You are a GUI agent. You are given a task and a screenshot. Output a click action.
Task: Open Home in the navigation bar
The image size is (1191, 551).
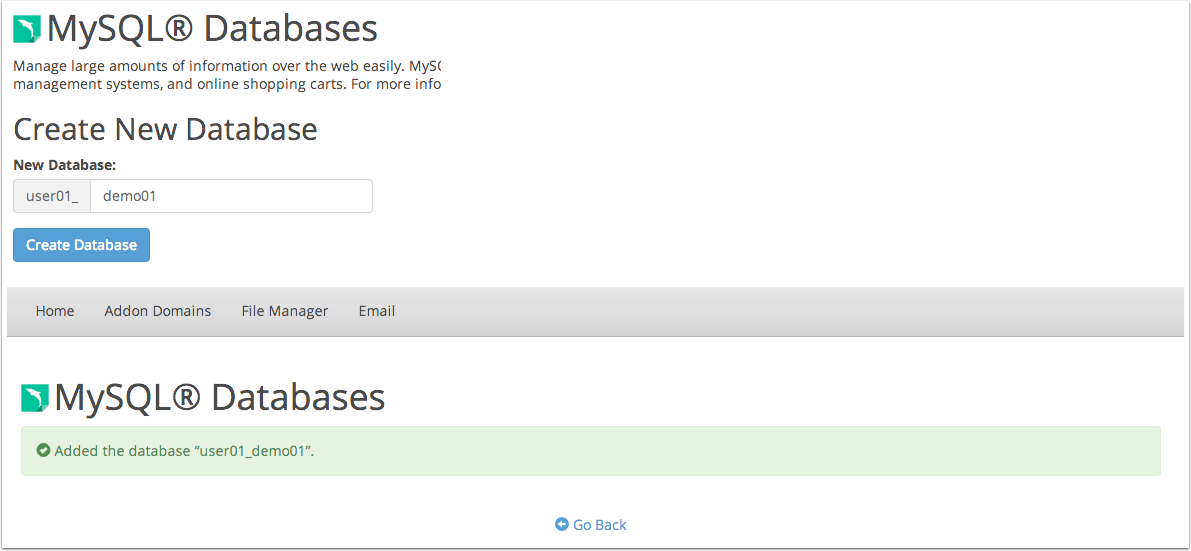[55, 311]
